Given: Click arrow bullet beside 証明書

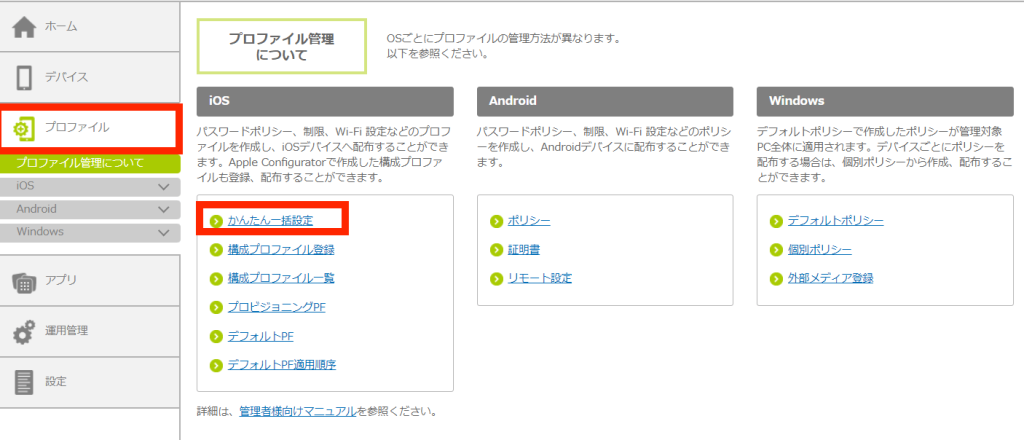Looking at the screenshot, I should [496, 250].
